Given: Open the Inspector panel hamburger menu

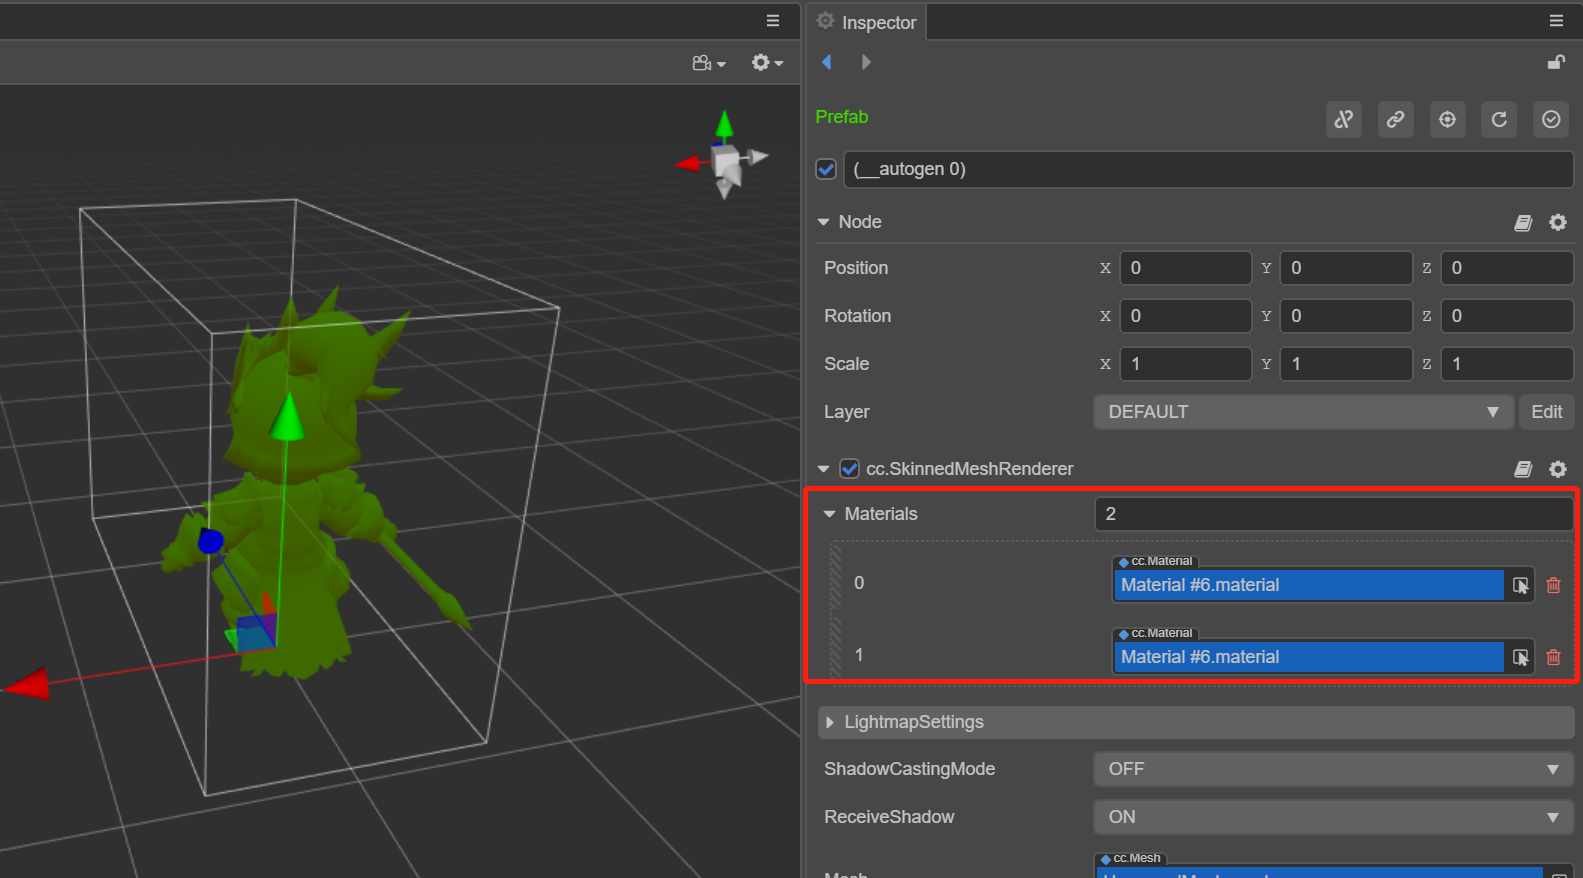Looking at the screenshot, I should pyautogui.click(x=1556, y=21).
